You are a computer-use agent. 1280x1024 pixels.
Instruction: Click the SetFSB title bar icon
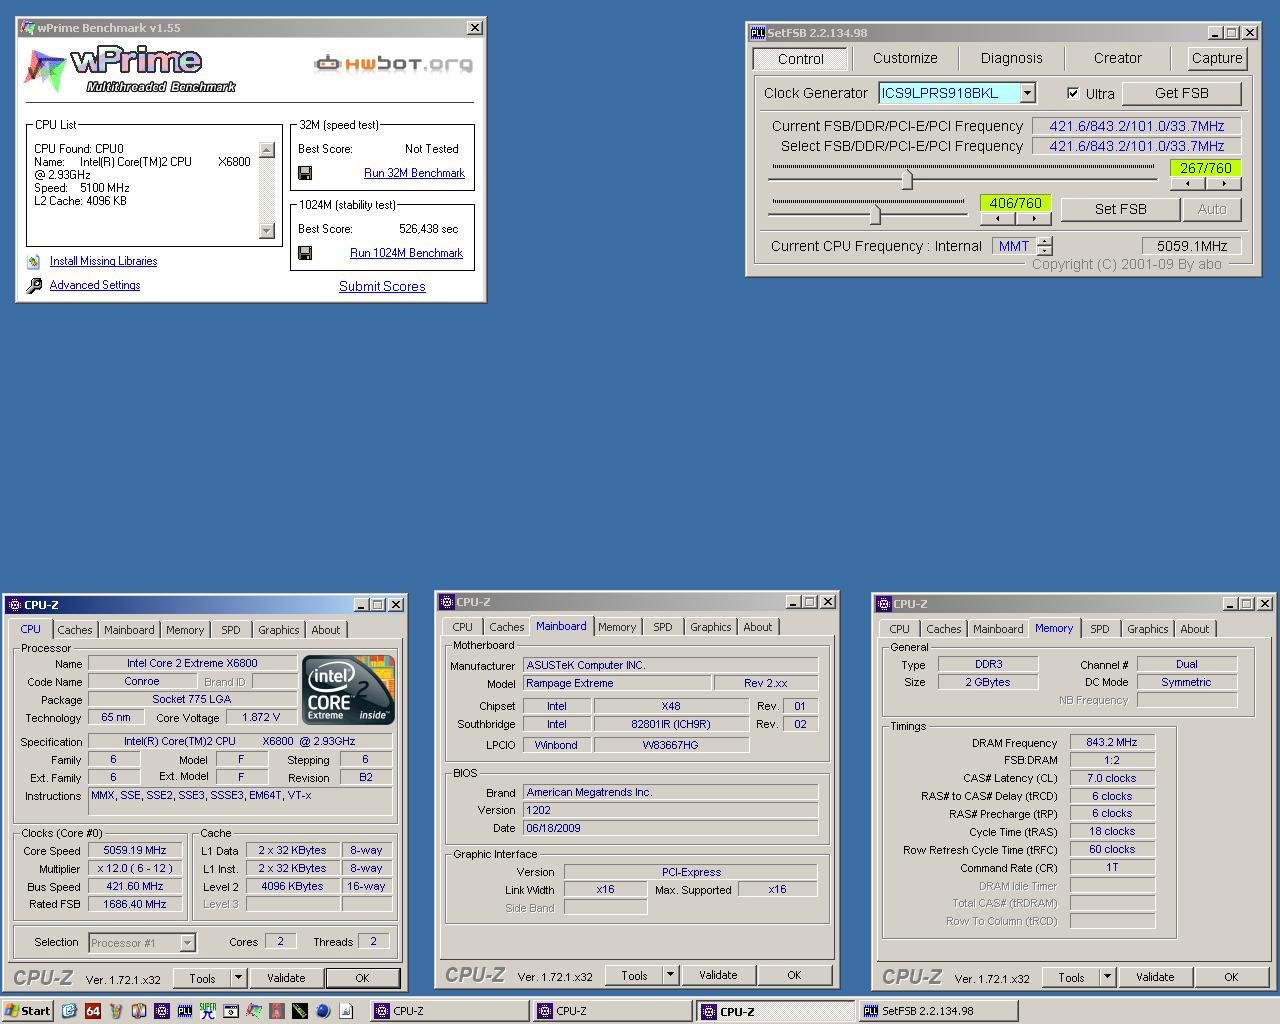pyautogui.click(x=758, y=33)
